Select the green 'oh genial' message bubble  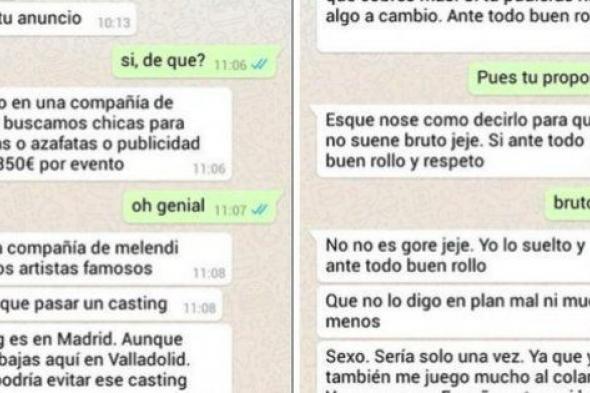click(x=202, y=207)
